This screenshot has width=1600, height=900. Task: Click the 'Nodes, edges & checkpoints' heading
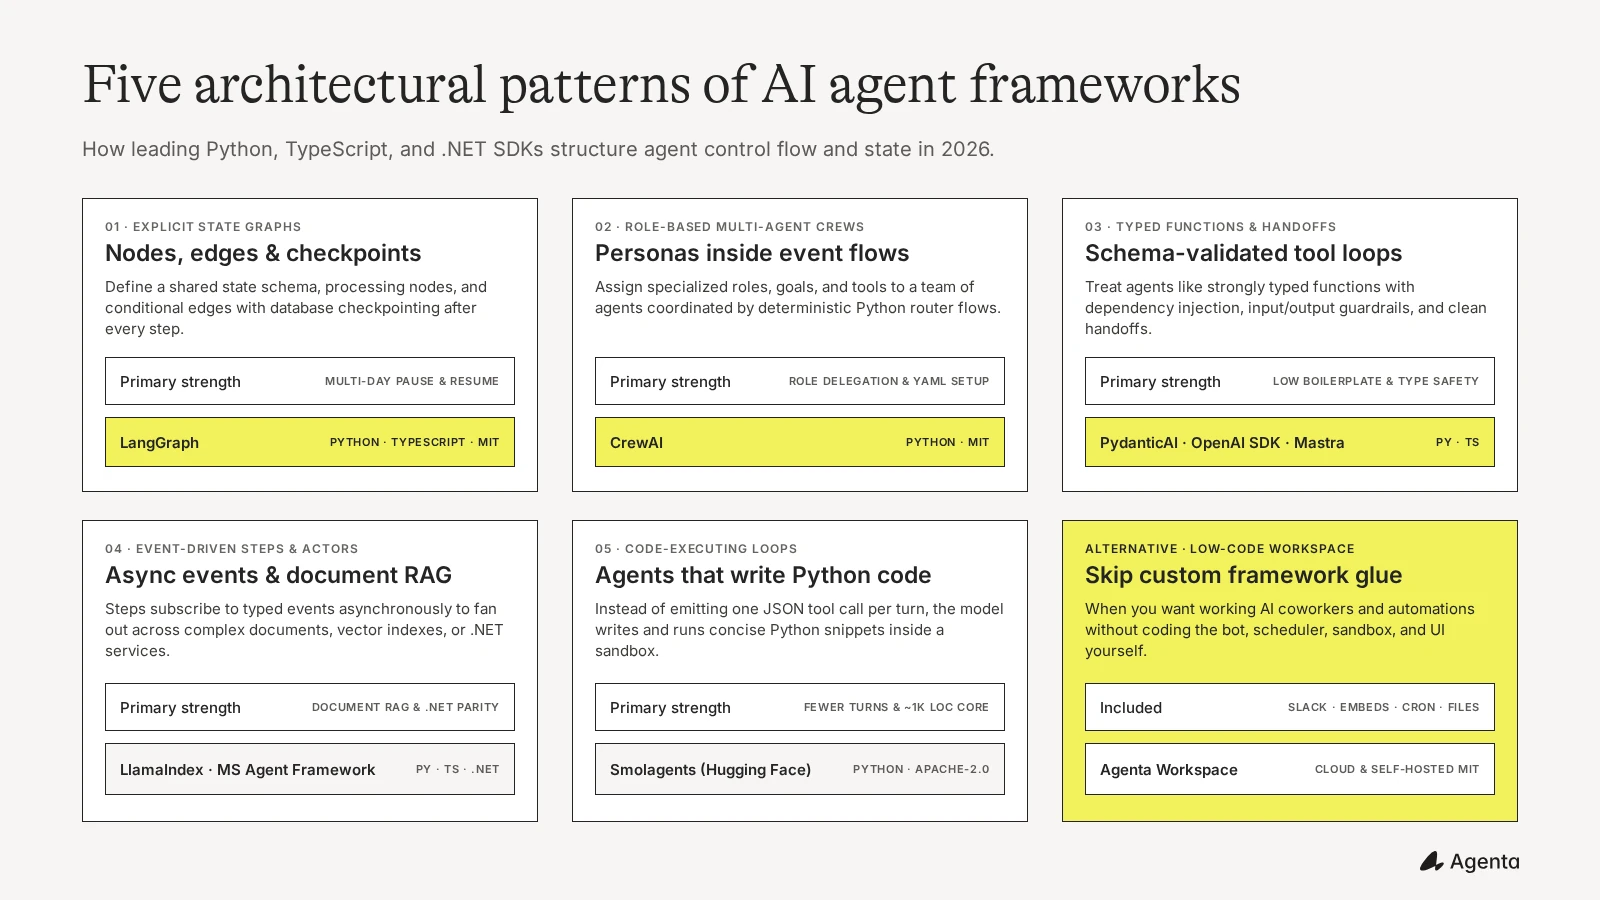[263, 253]
